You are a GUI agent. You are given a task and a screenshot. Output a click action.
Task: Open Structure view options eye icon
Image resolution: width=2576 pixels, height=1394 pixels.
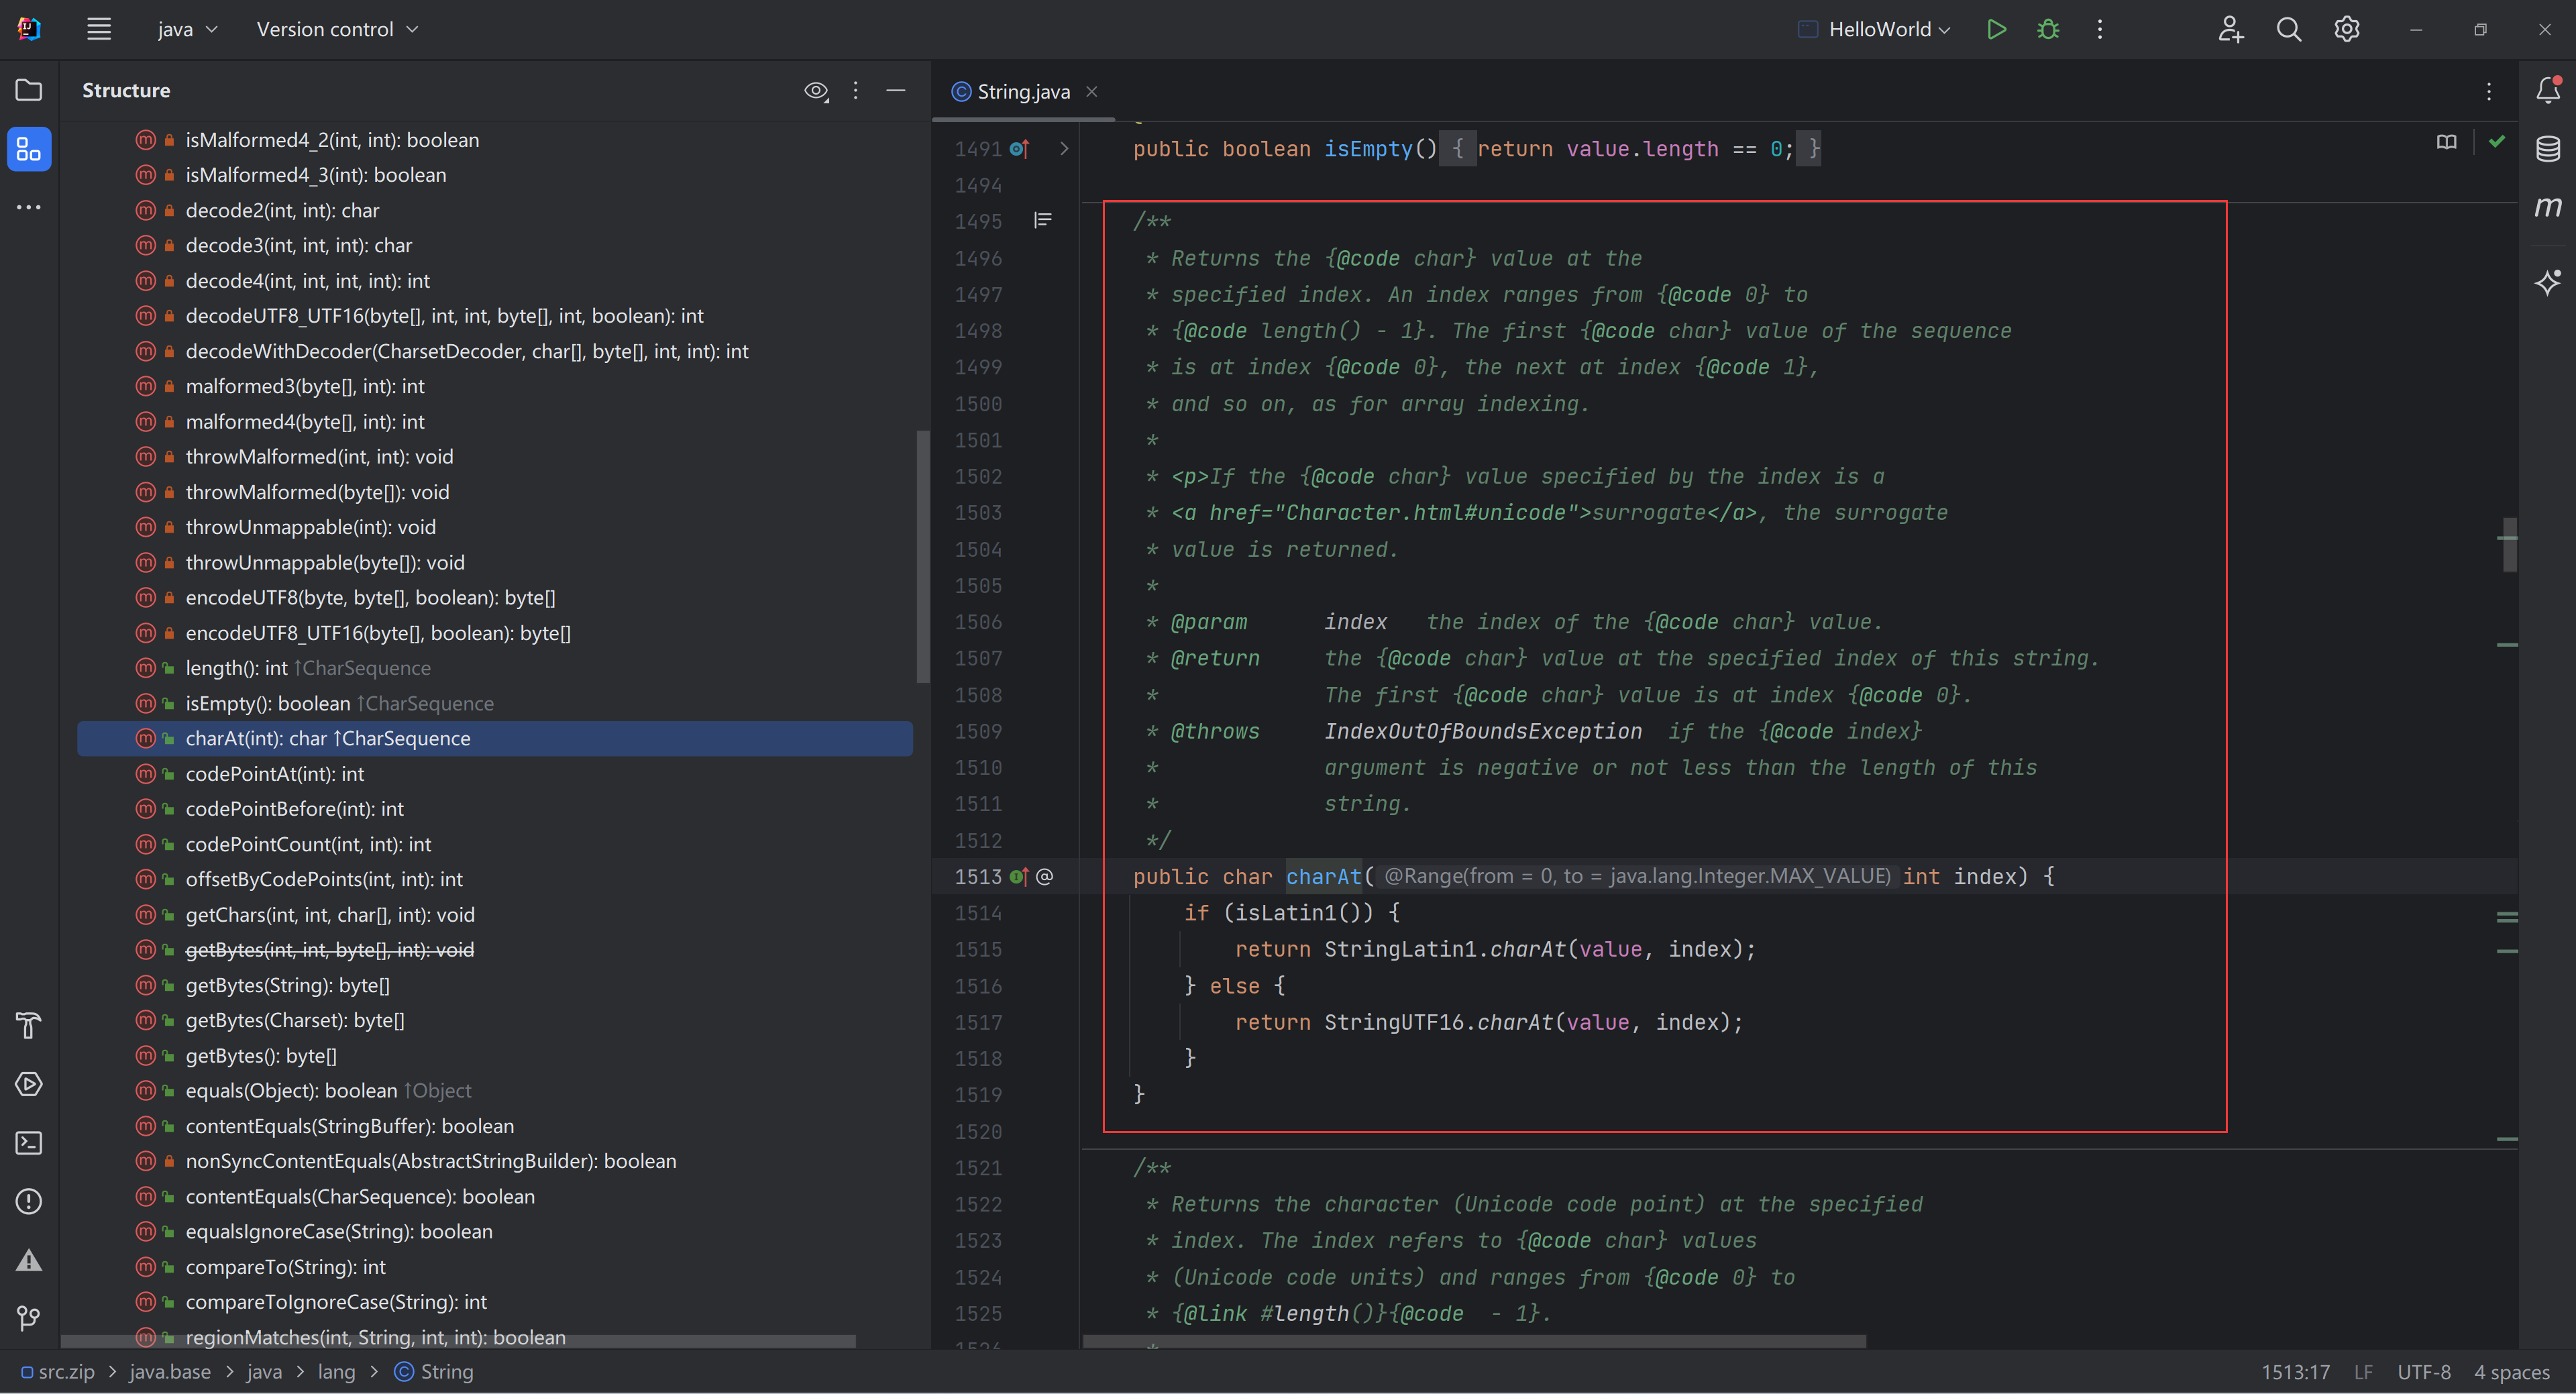[816, 91]
